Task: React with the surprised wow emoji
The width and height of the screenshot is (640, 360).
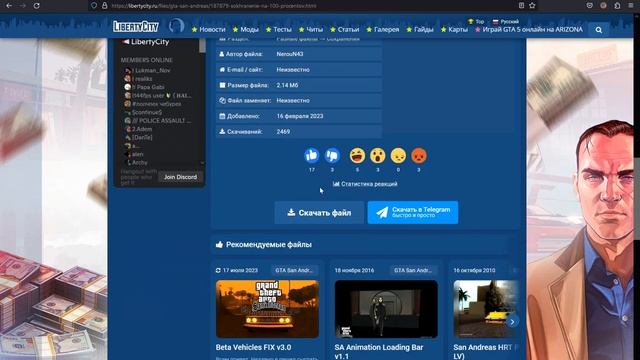Action: pyautogui.click(x=378, y=156)
